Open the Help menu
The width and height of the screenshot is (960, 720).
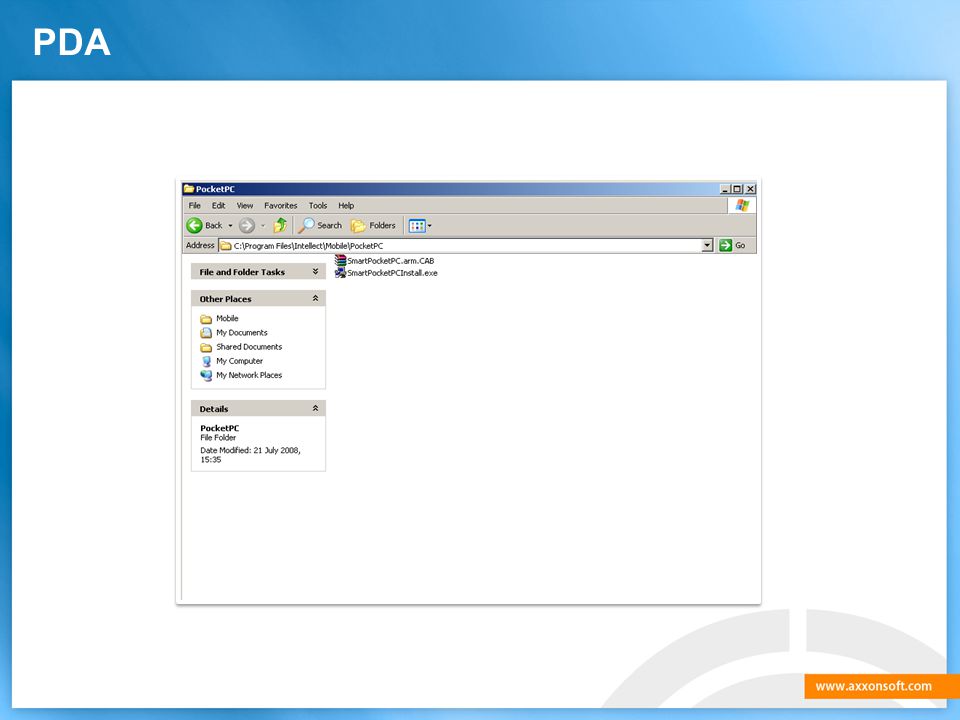pyautogui.click(x=346, y=206)
